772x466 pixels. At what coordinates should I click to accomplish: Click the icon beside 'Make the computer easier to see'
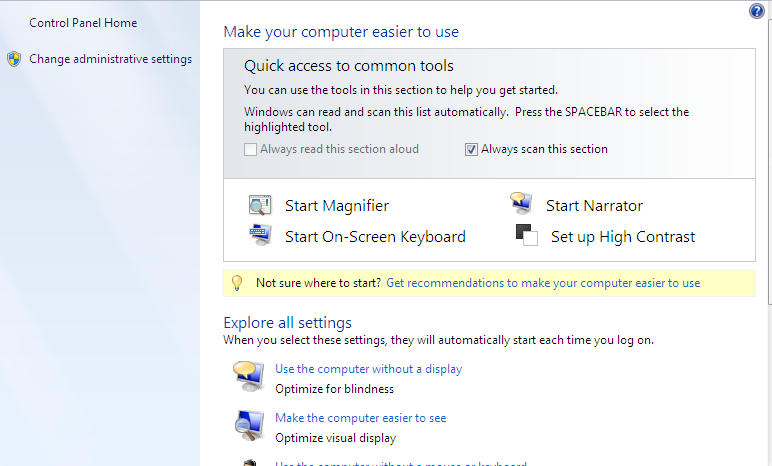click(248, 426)
